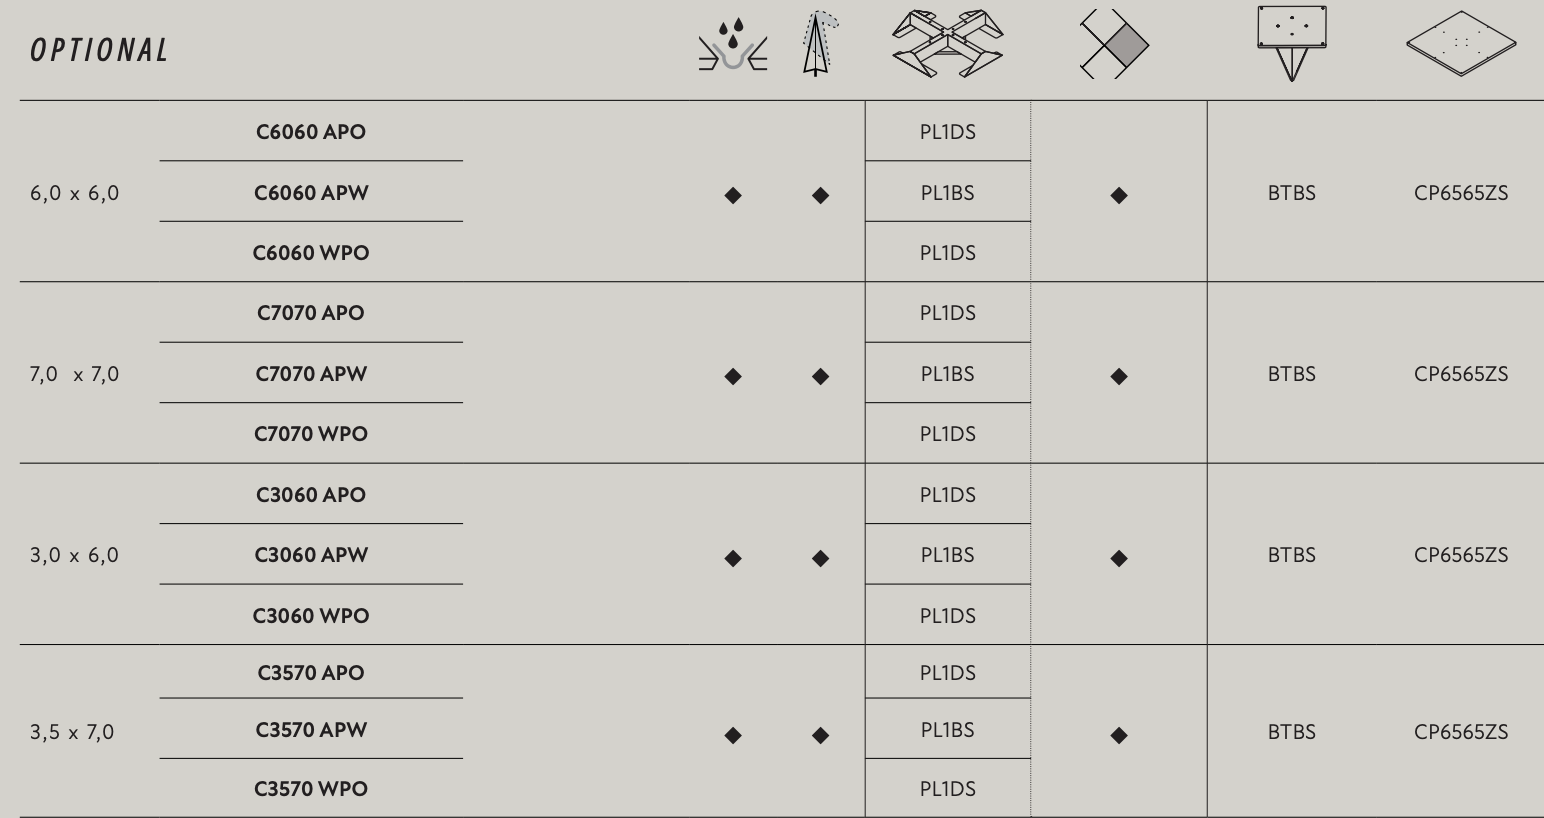Click BTBS in the 7,0 x 7,0 row
This screenshot has height=818, width=1544.
[x=1291, y=374]
